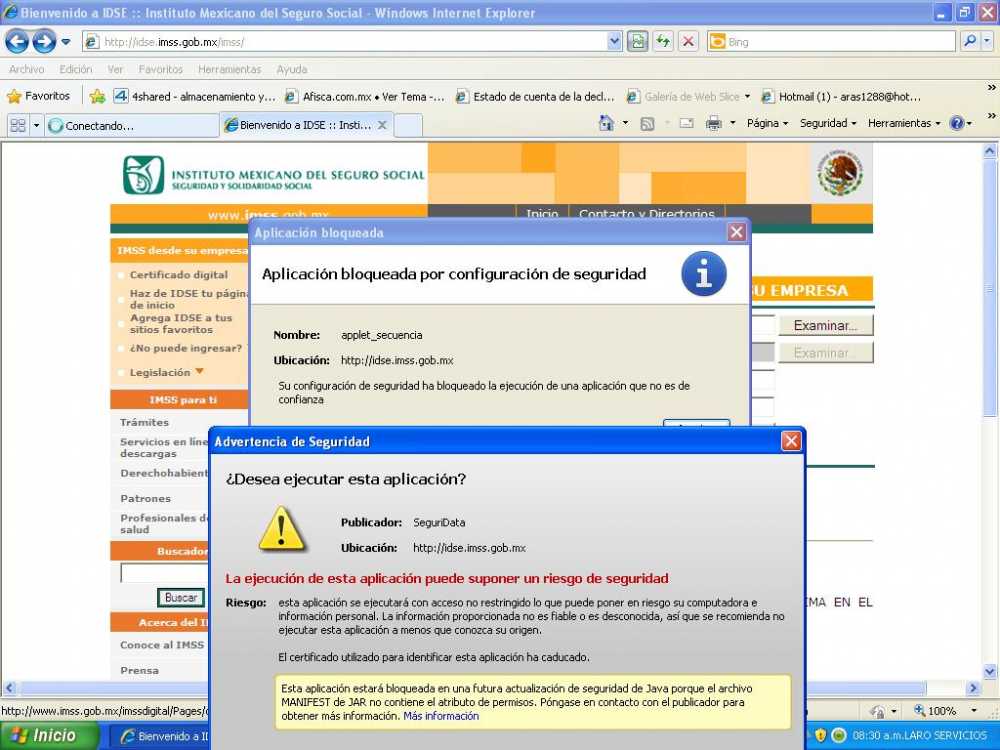Open the Afisca.com.mx favorites link

click(365, 97)
